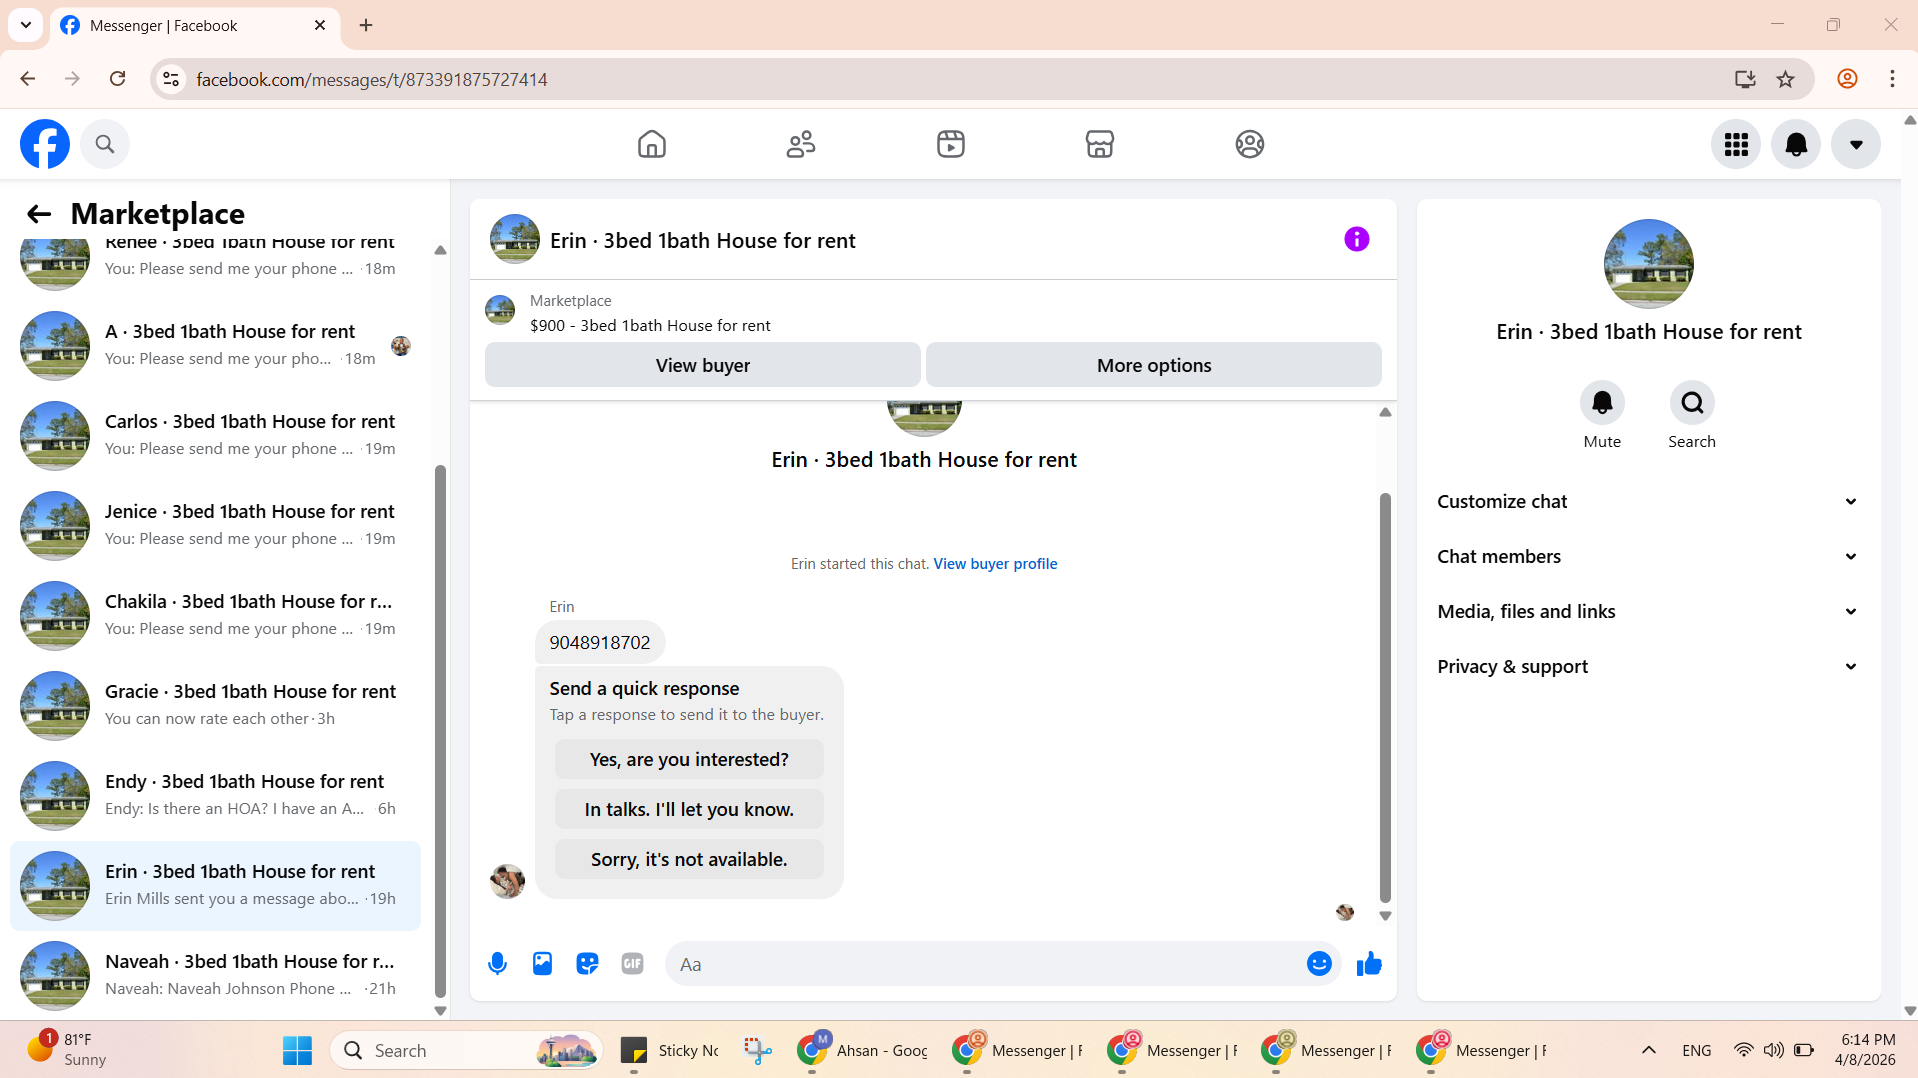View site information icon in address bar
Screen dimensions: 1918x1078
[x=171, y=79]
